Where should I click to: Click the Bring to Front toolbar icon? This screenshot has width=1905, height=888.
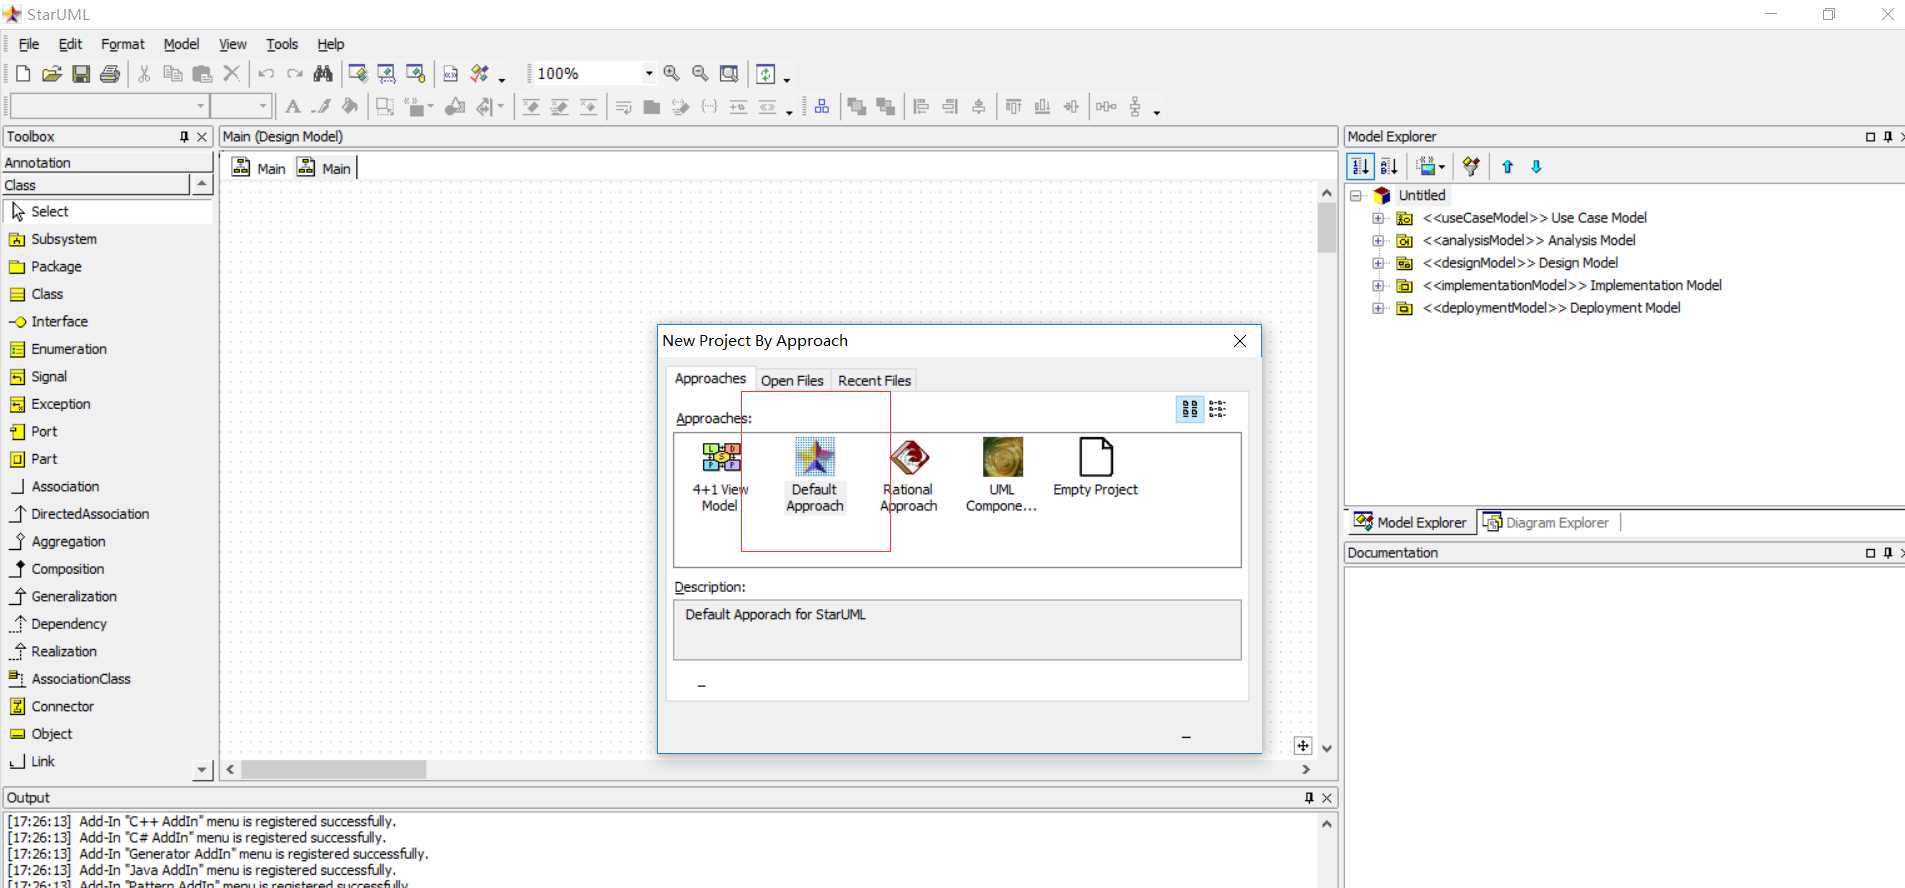[x=857, y=107]
